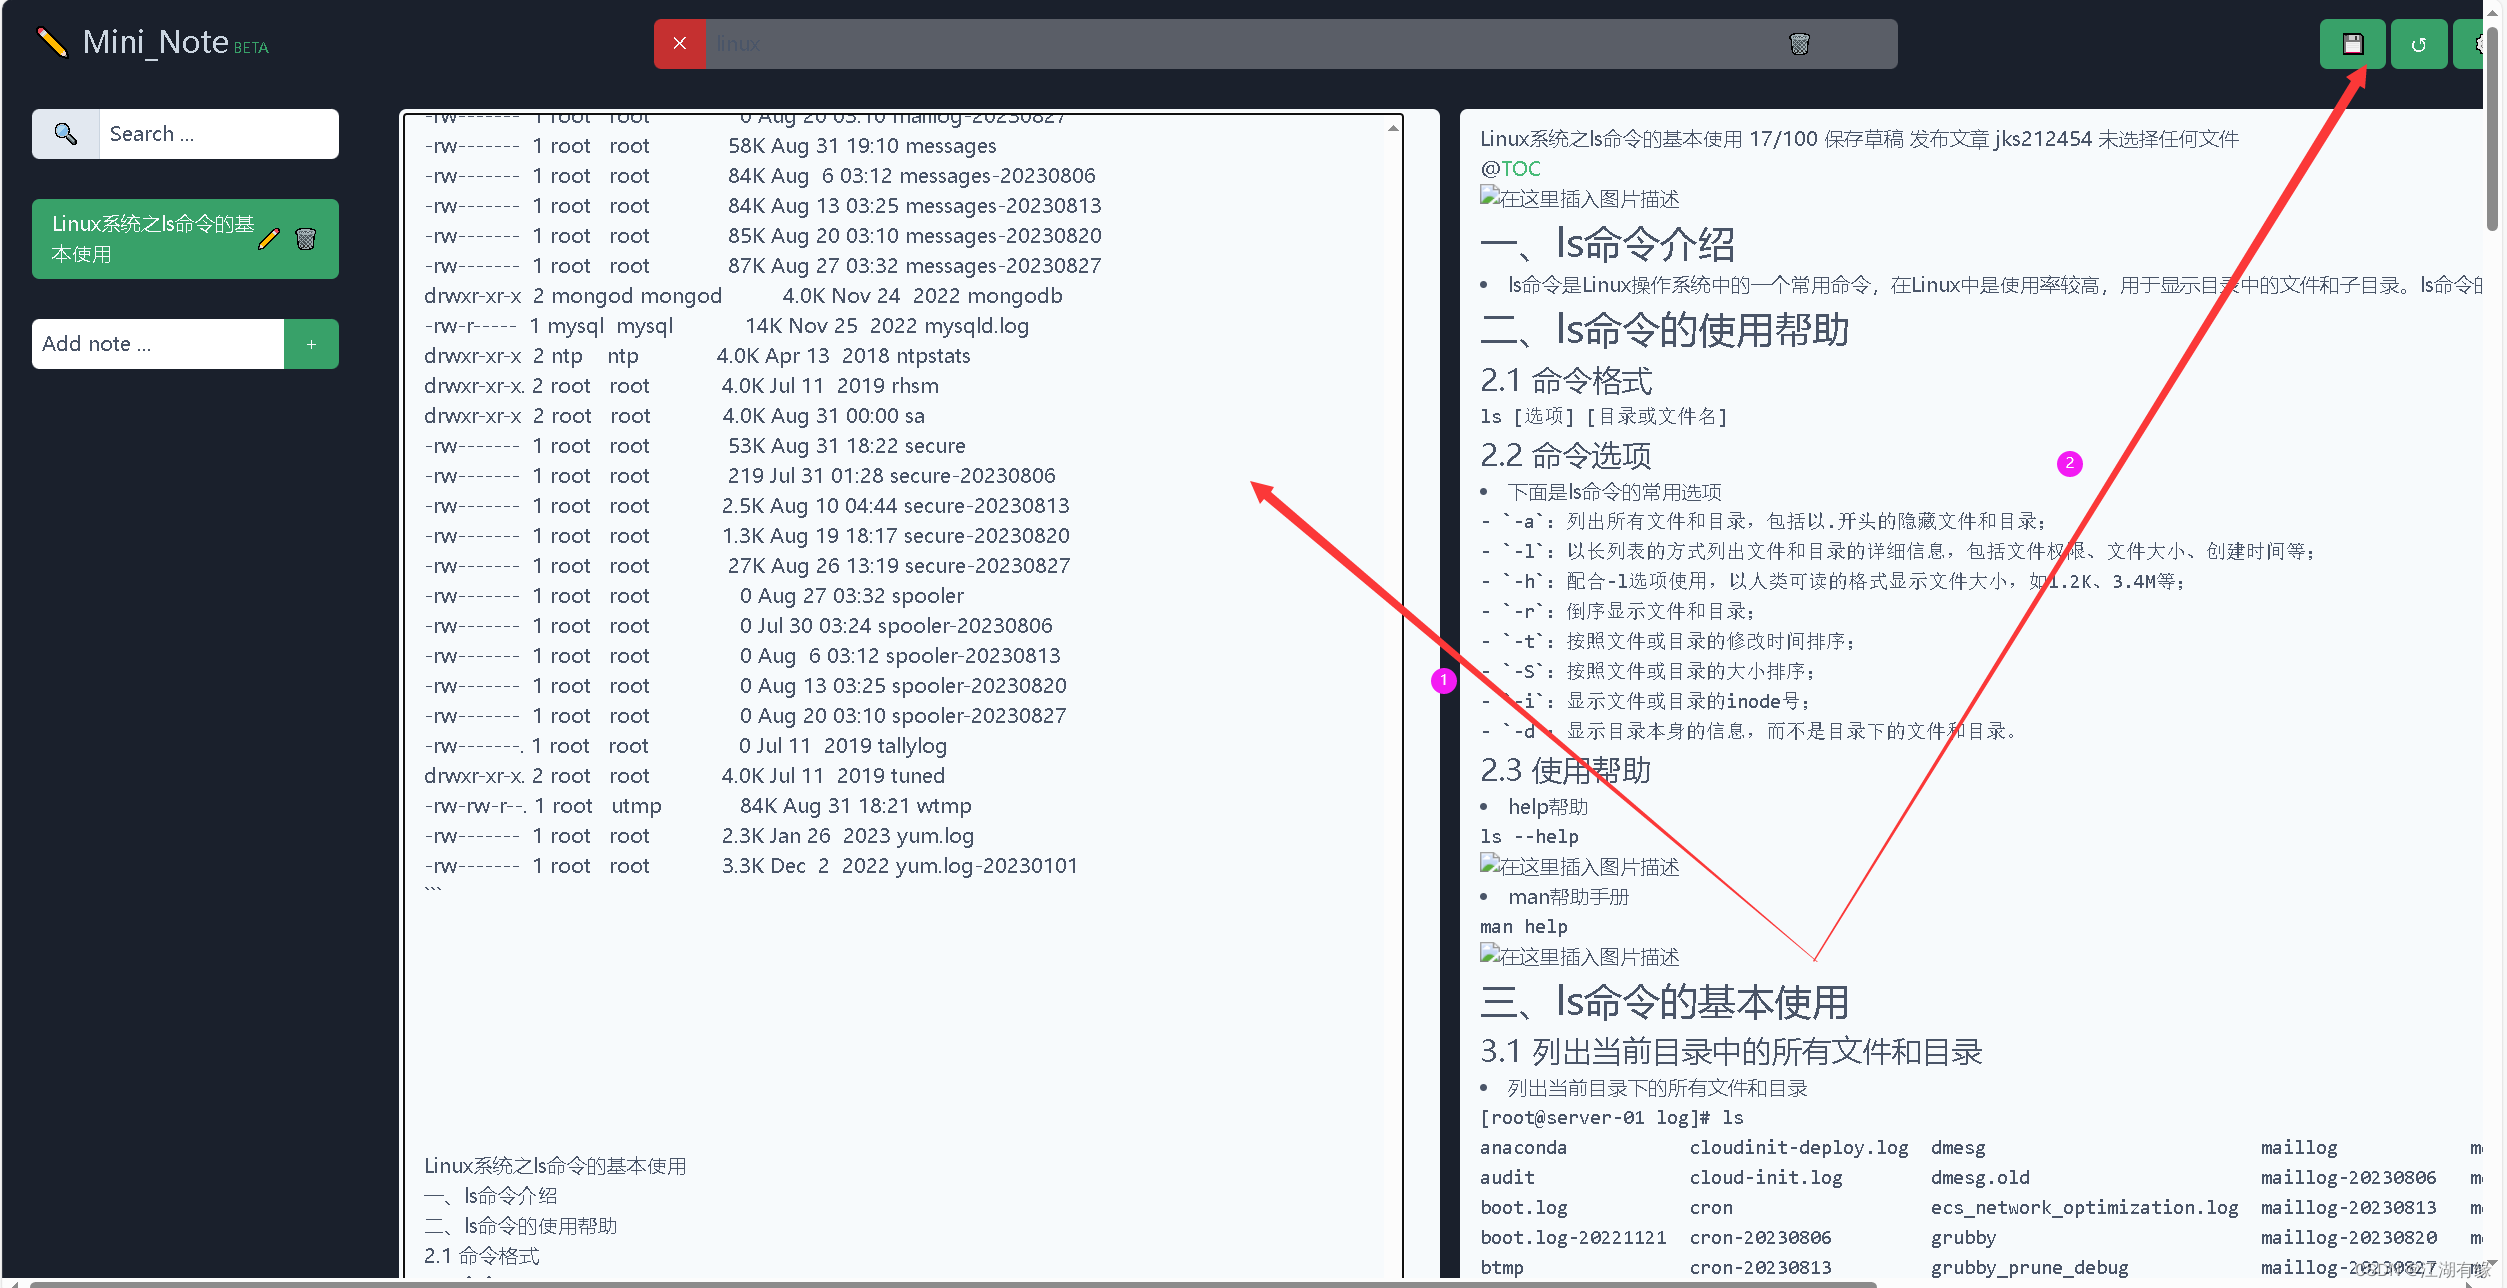Screen dimensions: 2507x1288
Task: Click the Add note text field
Action: [x=158, y=344]
